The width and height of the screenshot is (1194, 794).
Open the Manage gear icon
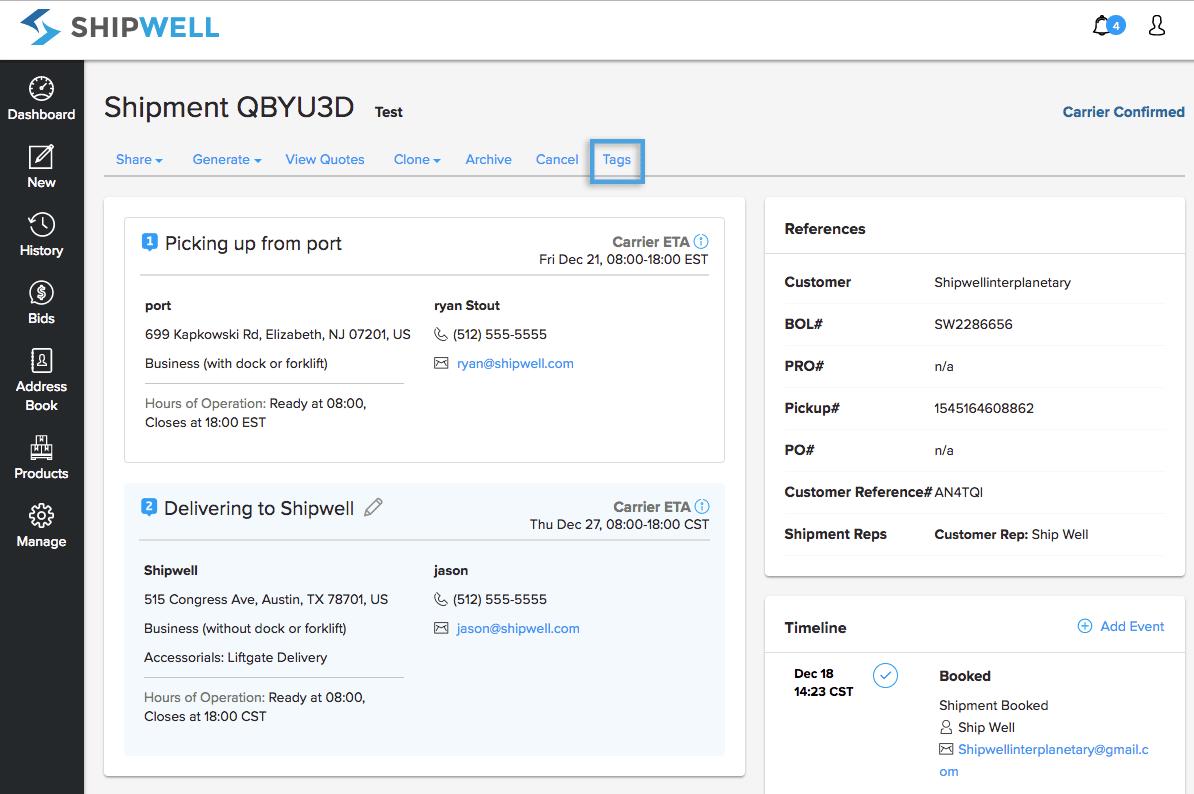click(41, 515)
